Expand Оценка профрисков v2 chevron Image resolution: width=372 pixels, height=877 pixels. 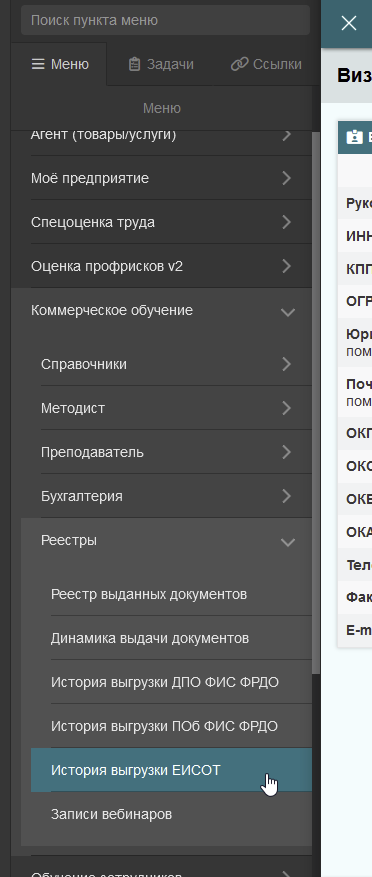coord(287,266)
